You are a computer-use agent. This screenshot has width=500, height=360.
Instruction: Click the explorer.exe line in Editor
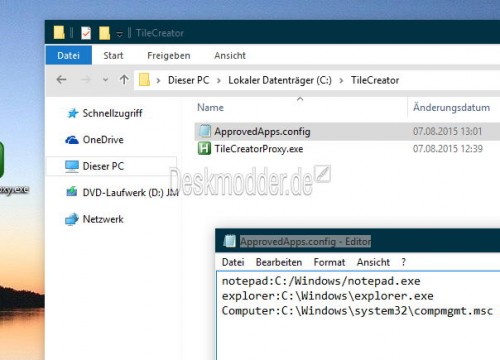(x=328, y=296)
